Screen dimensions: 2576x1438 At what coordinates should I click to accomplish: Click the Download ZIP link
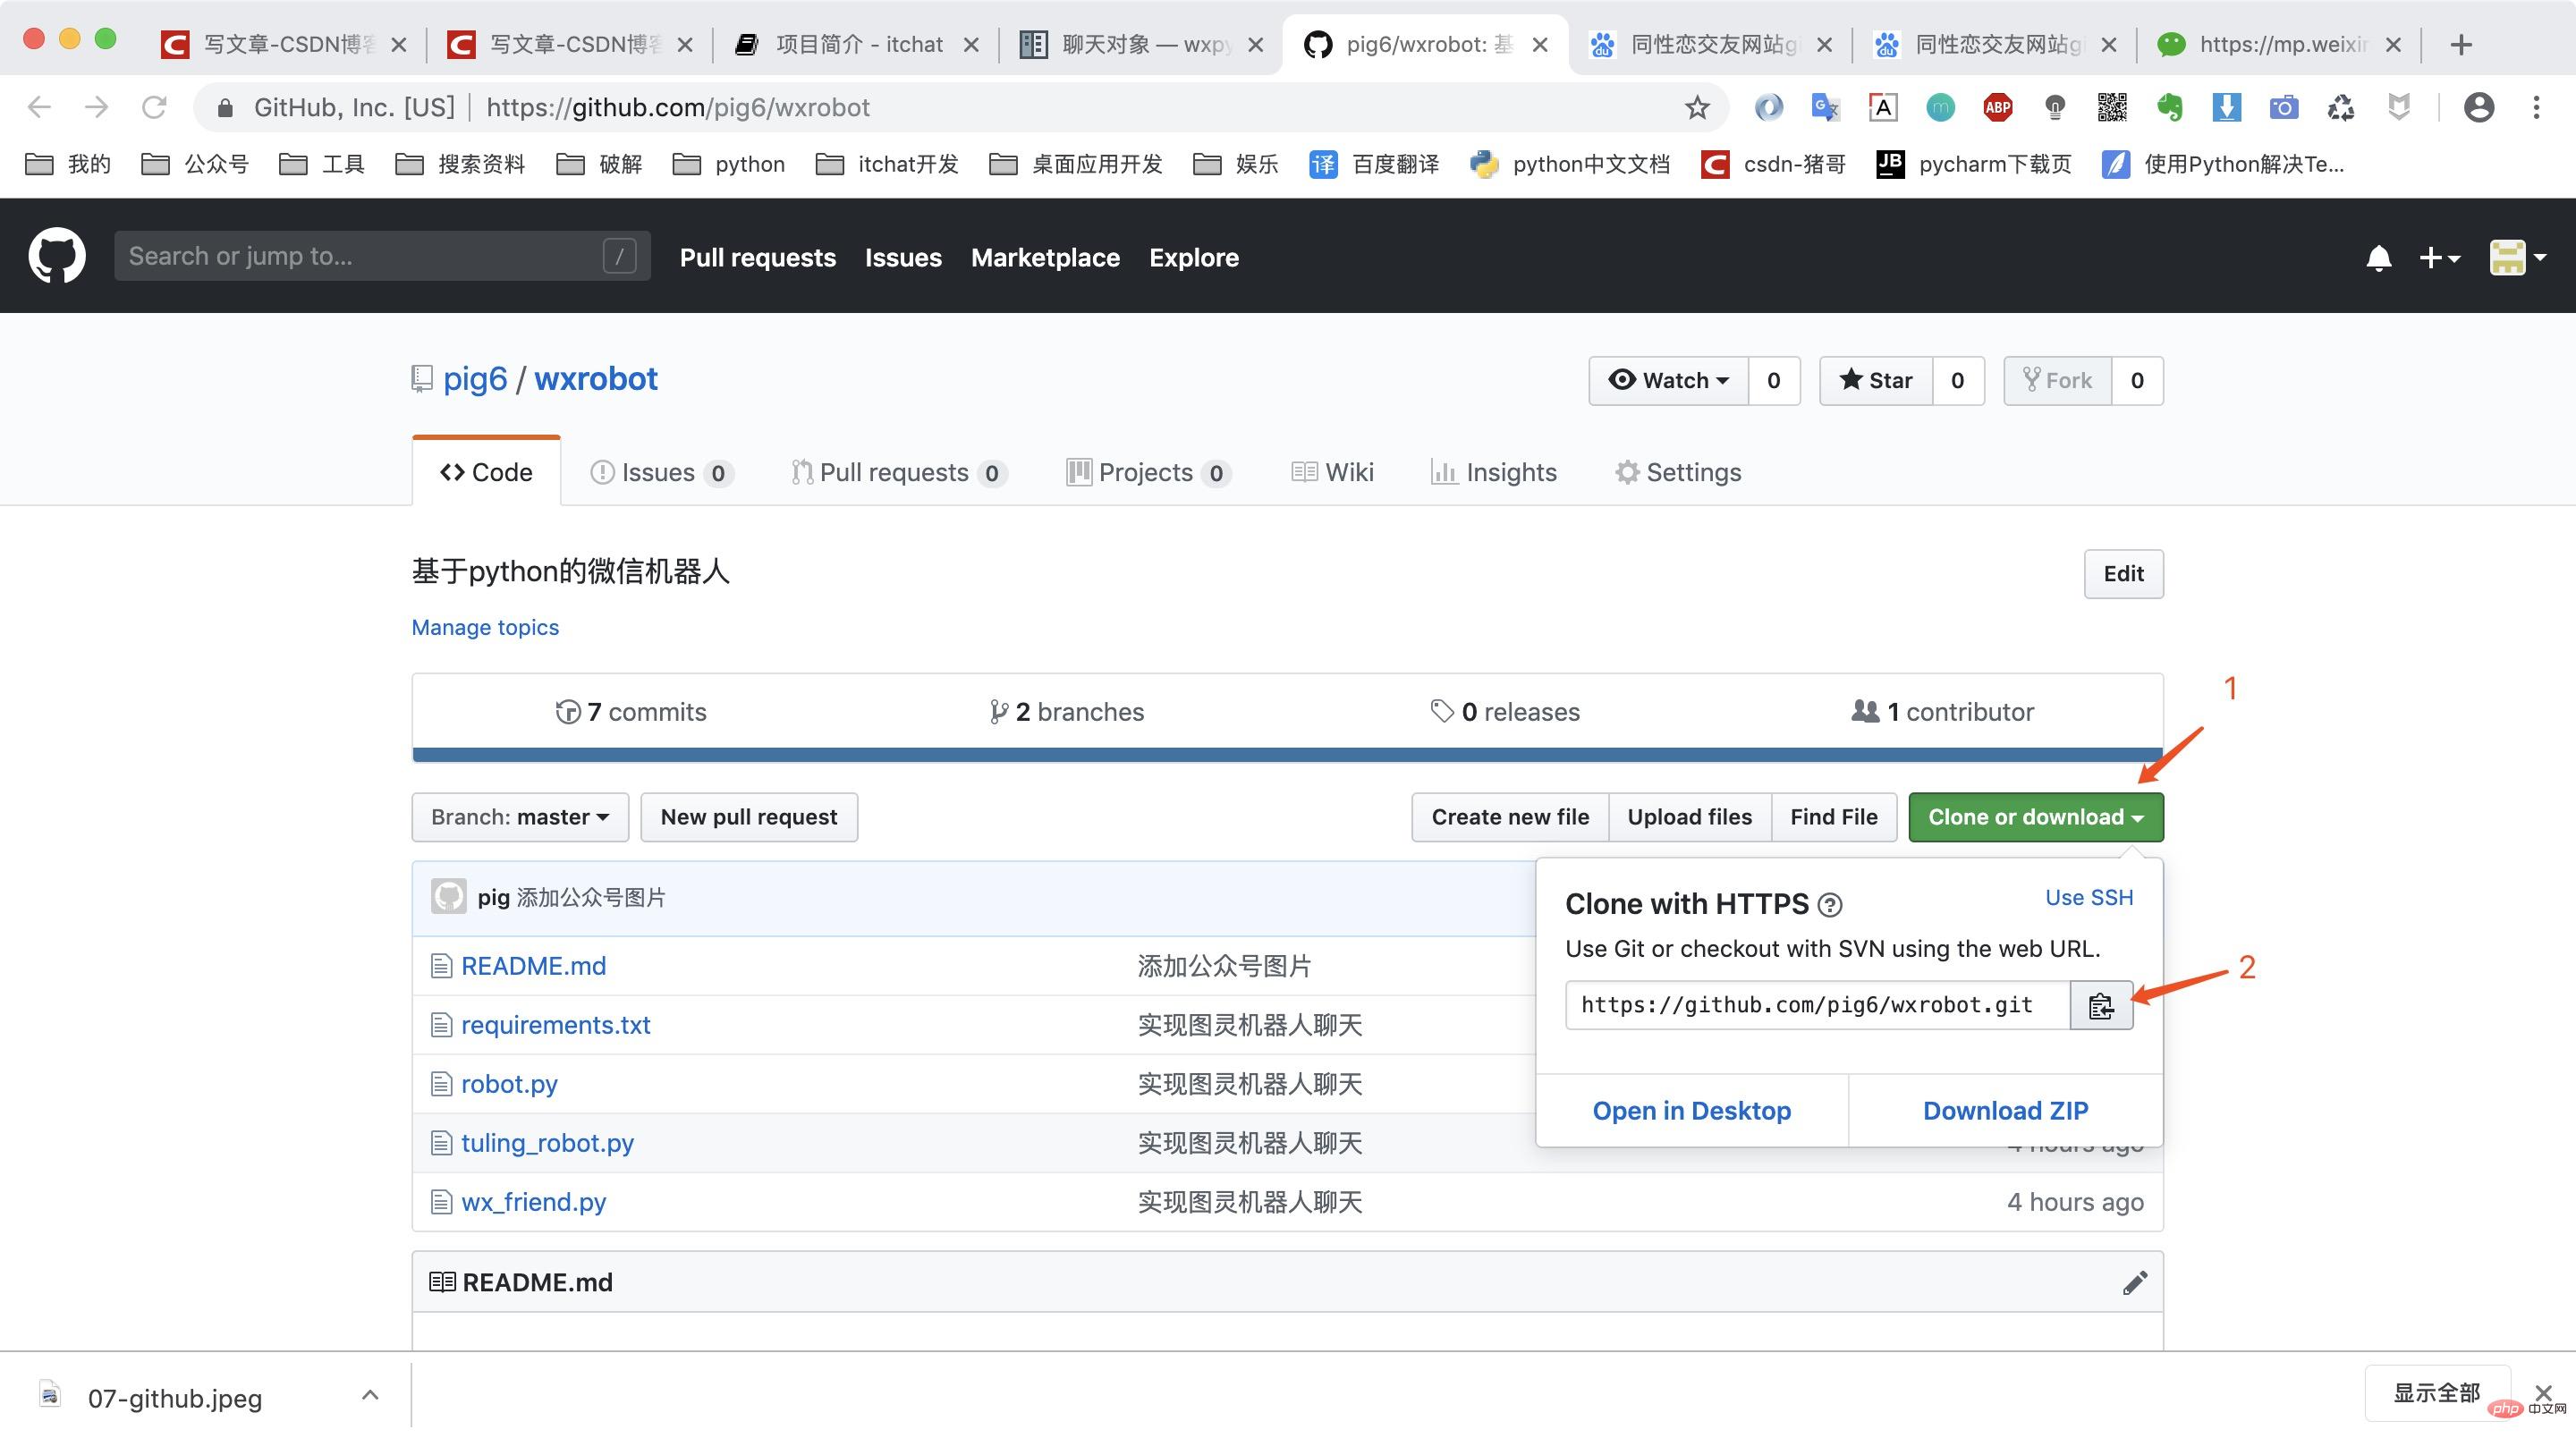[x=2005, y=1110]
